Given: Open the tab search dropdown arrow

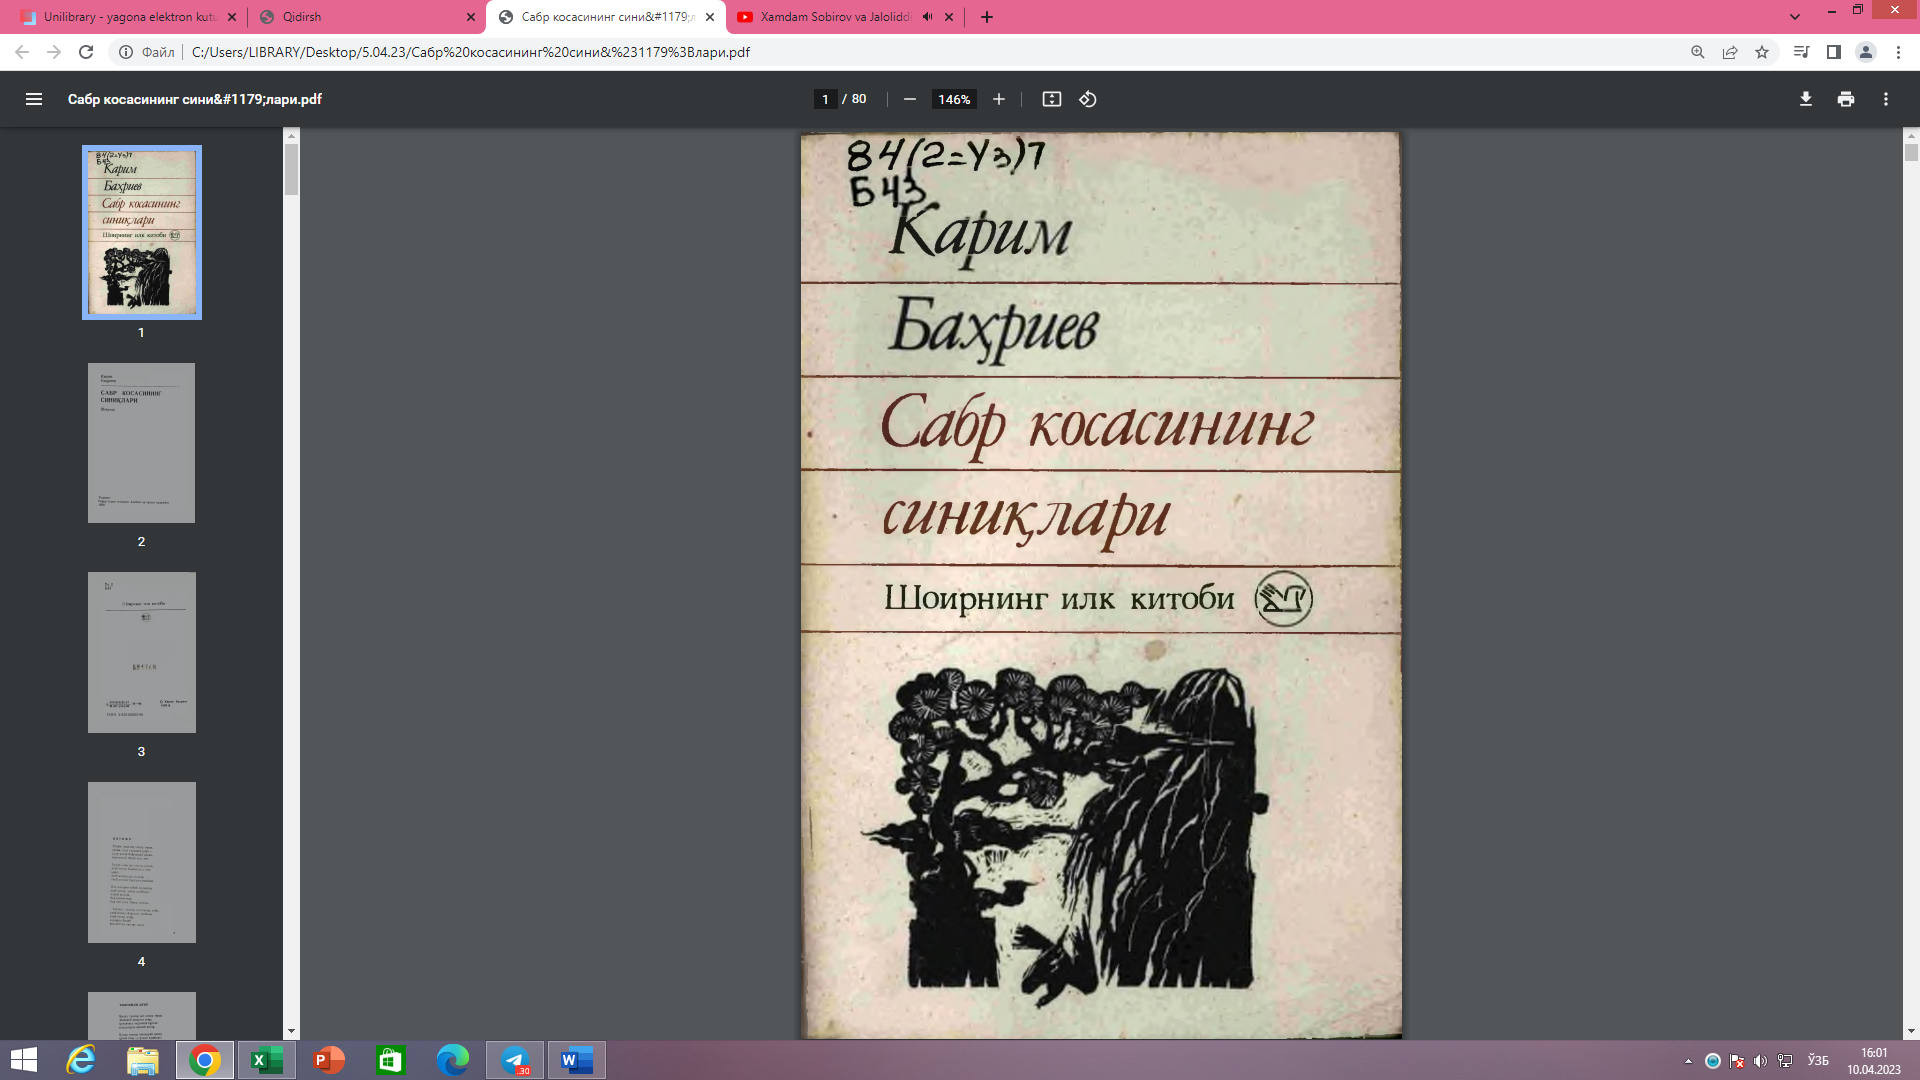Looking at the screenshot, I should pyautogui.click(x=1795, y=17).
